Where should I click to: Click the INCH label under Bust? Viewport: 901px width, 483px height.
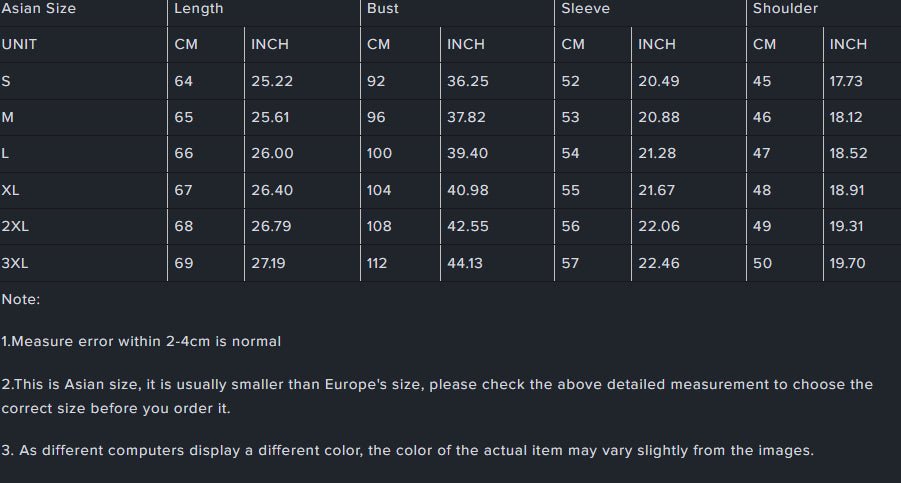point(465,44)
